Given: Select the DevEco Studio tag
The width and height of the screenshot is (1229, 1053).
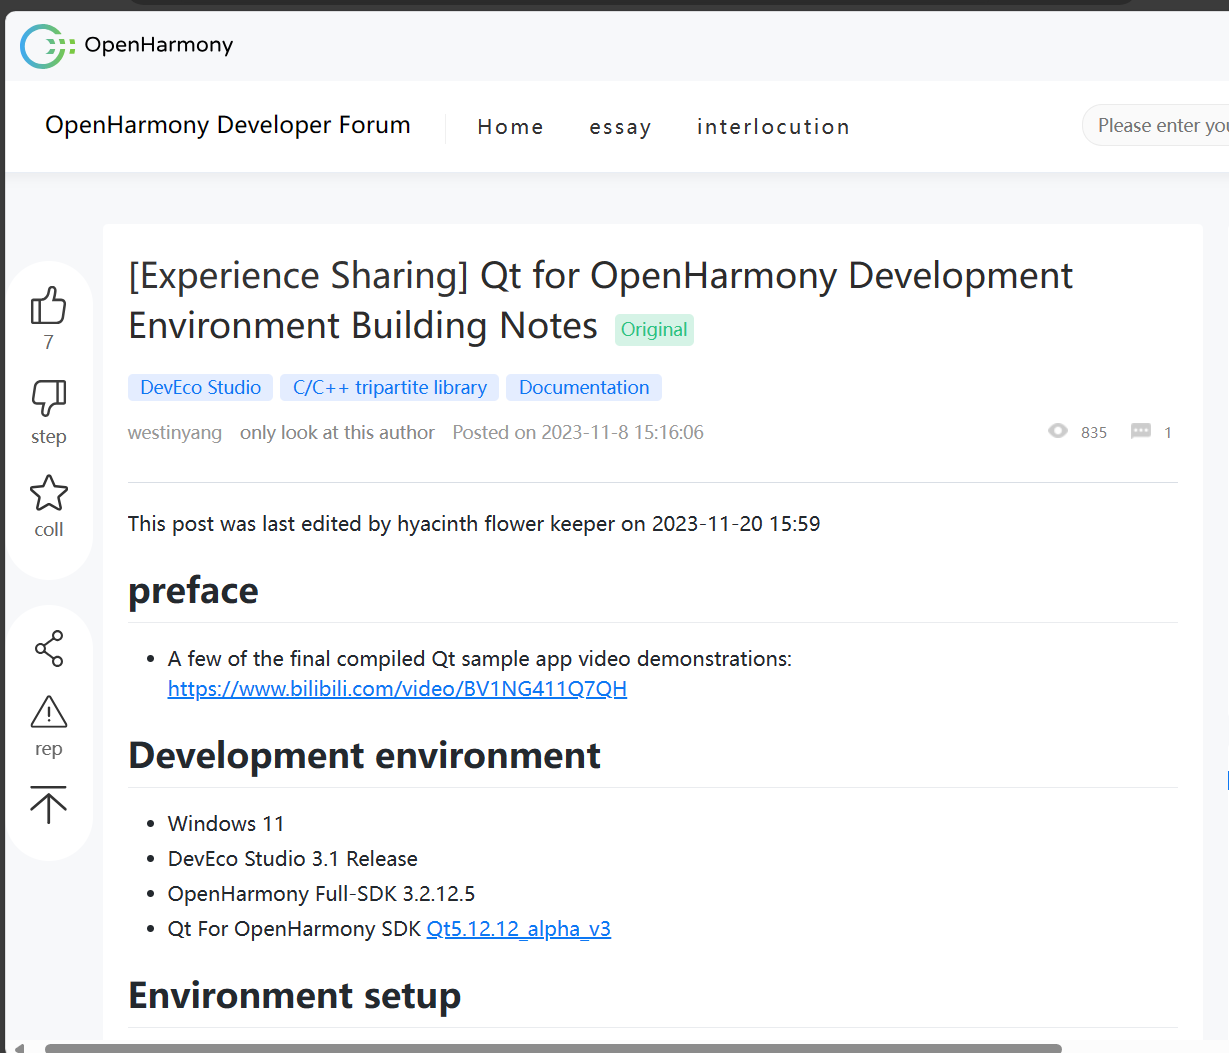Looking at the screenshot, I should pos(201,387).
